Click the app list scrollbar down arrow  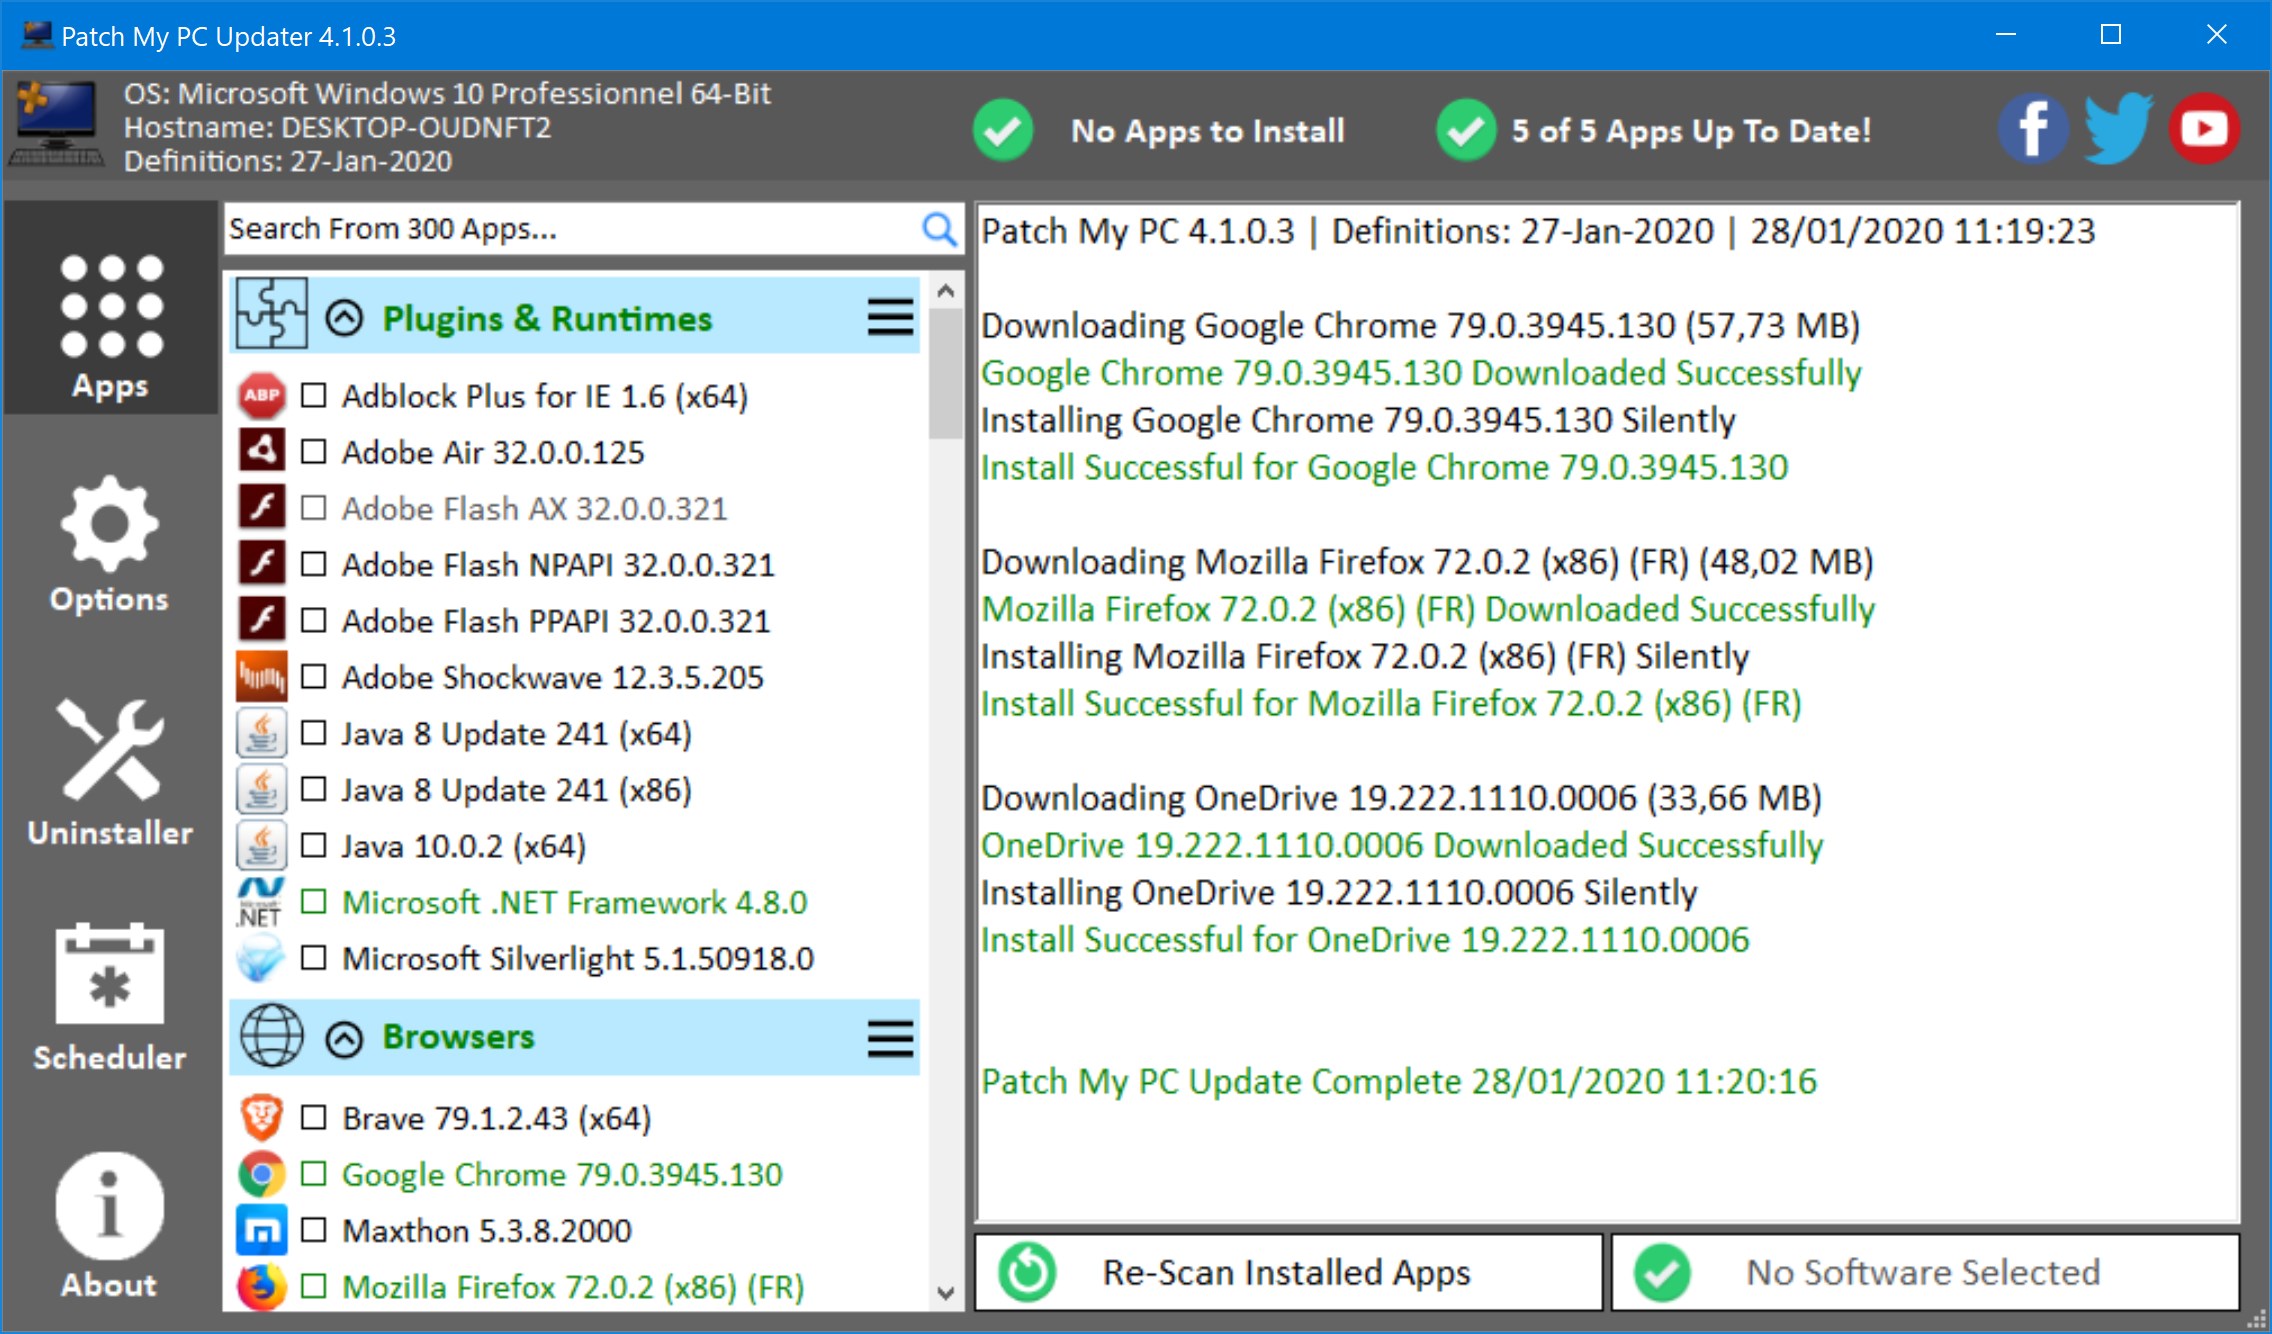(x=945, y=1292)
